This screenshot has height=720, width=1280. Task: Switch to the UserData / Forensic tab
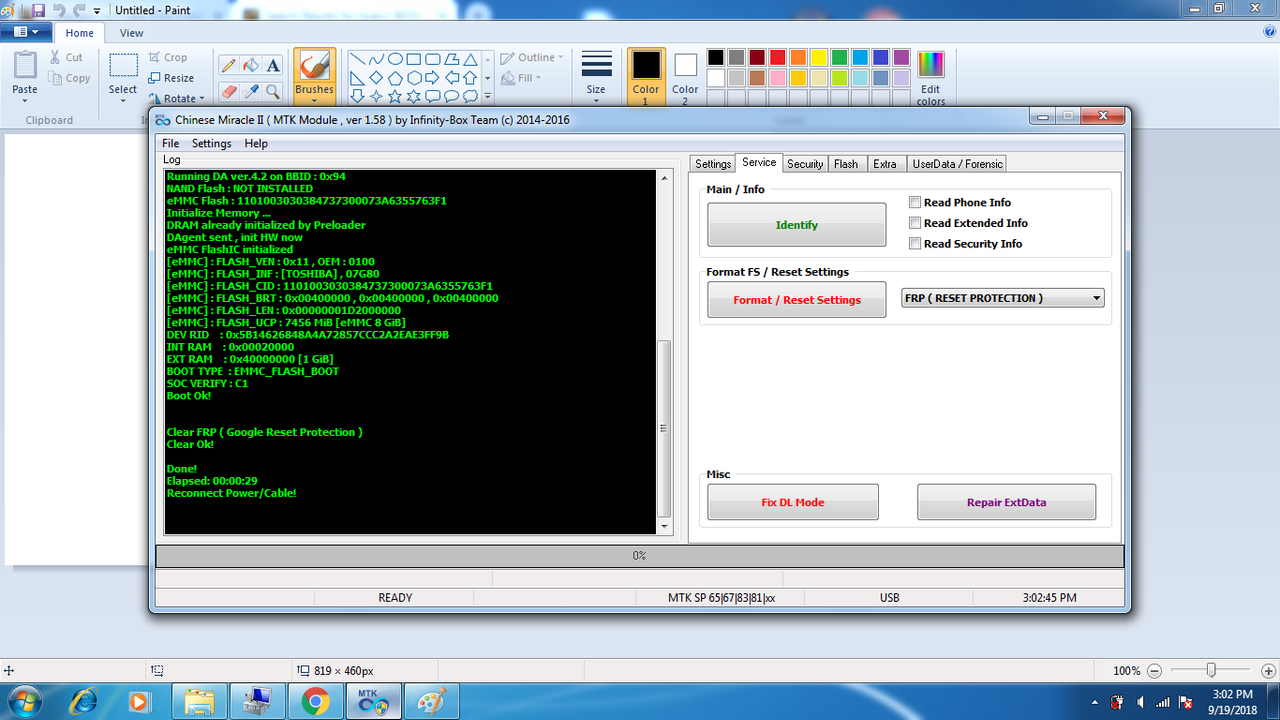(956, 164)
